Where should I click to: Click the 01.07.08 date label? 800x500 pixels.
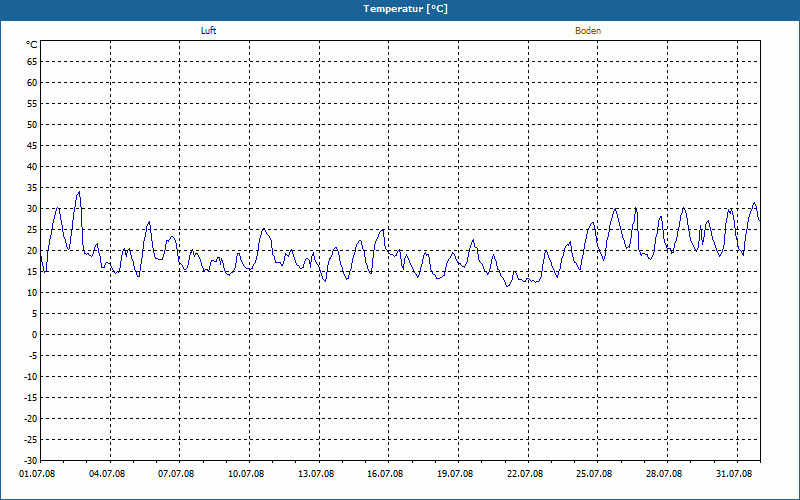[x=37, y=473]
